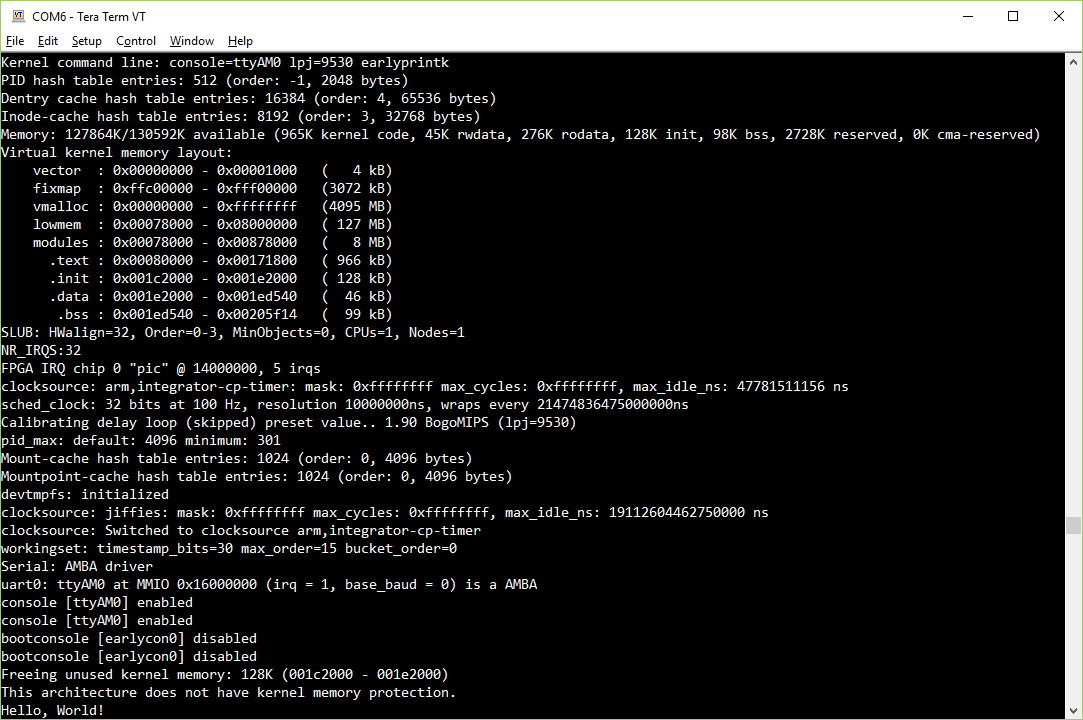This screenshot has width=1083, height=720.
Task: Click the NR_IRQS:32 line
Action: tap(41, 350)
